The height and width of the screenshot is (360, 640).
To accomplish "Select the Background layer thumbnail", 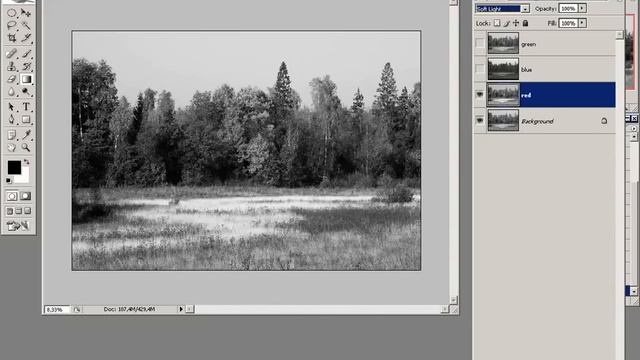I will [503, 120].
